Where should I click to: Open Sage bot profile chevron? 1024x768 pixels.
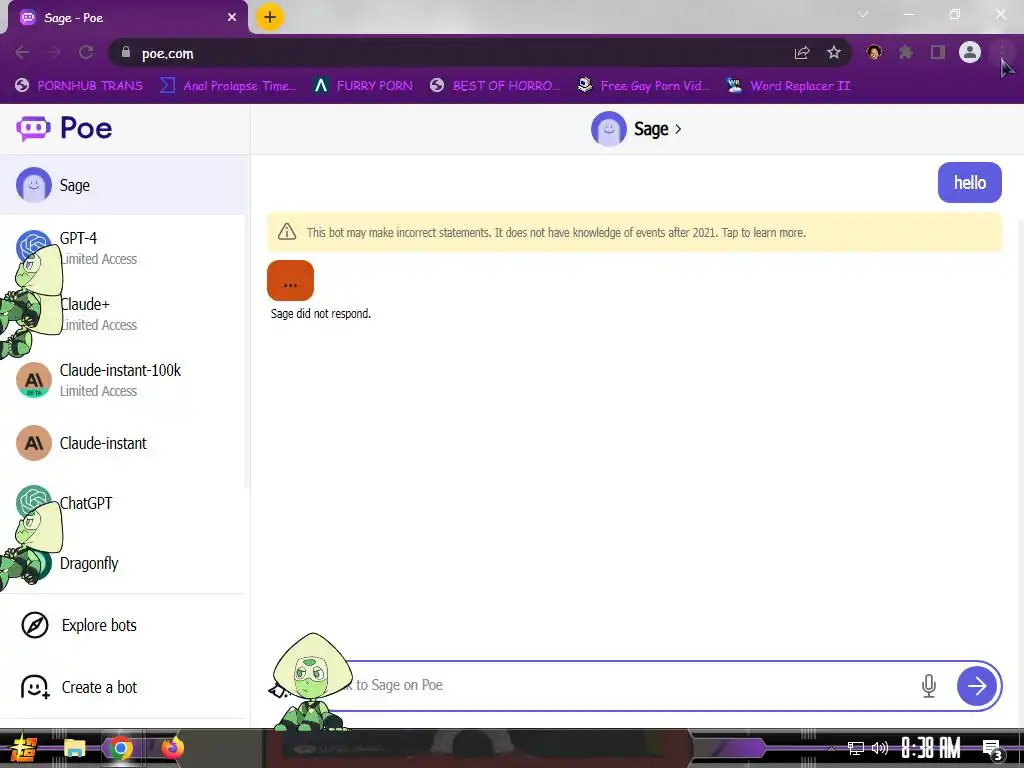point(678,129)
